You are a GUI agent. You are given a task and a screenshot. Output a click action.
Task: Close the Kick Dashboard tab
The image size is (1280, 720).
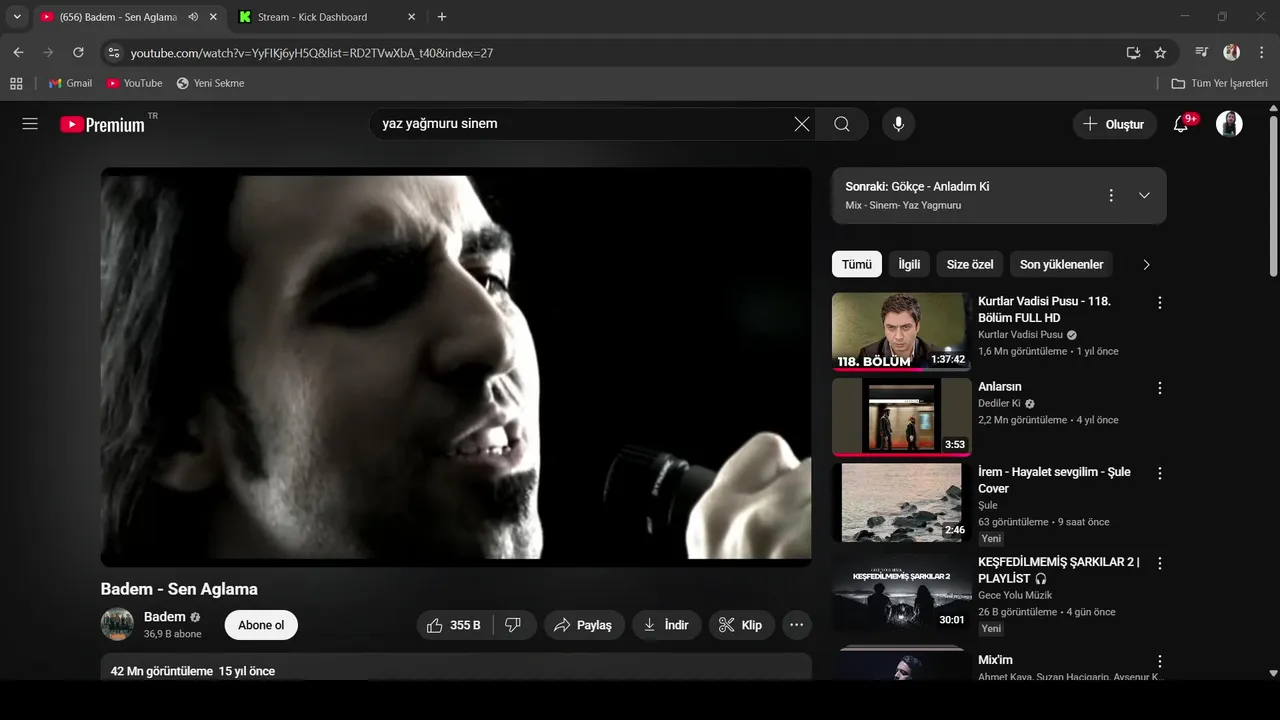tap(412, 17)
